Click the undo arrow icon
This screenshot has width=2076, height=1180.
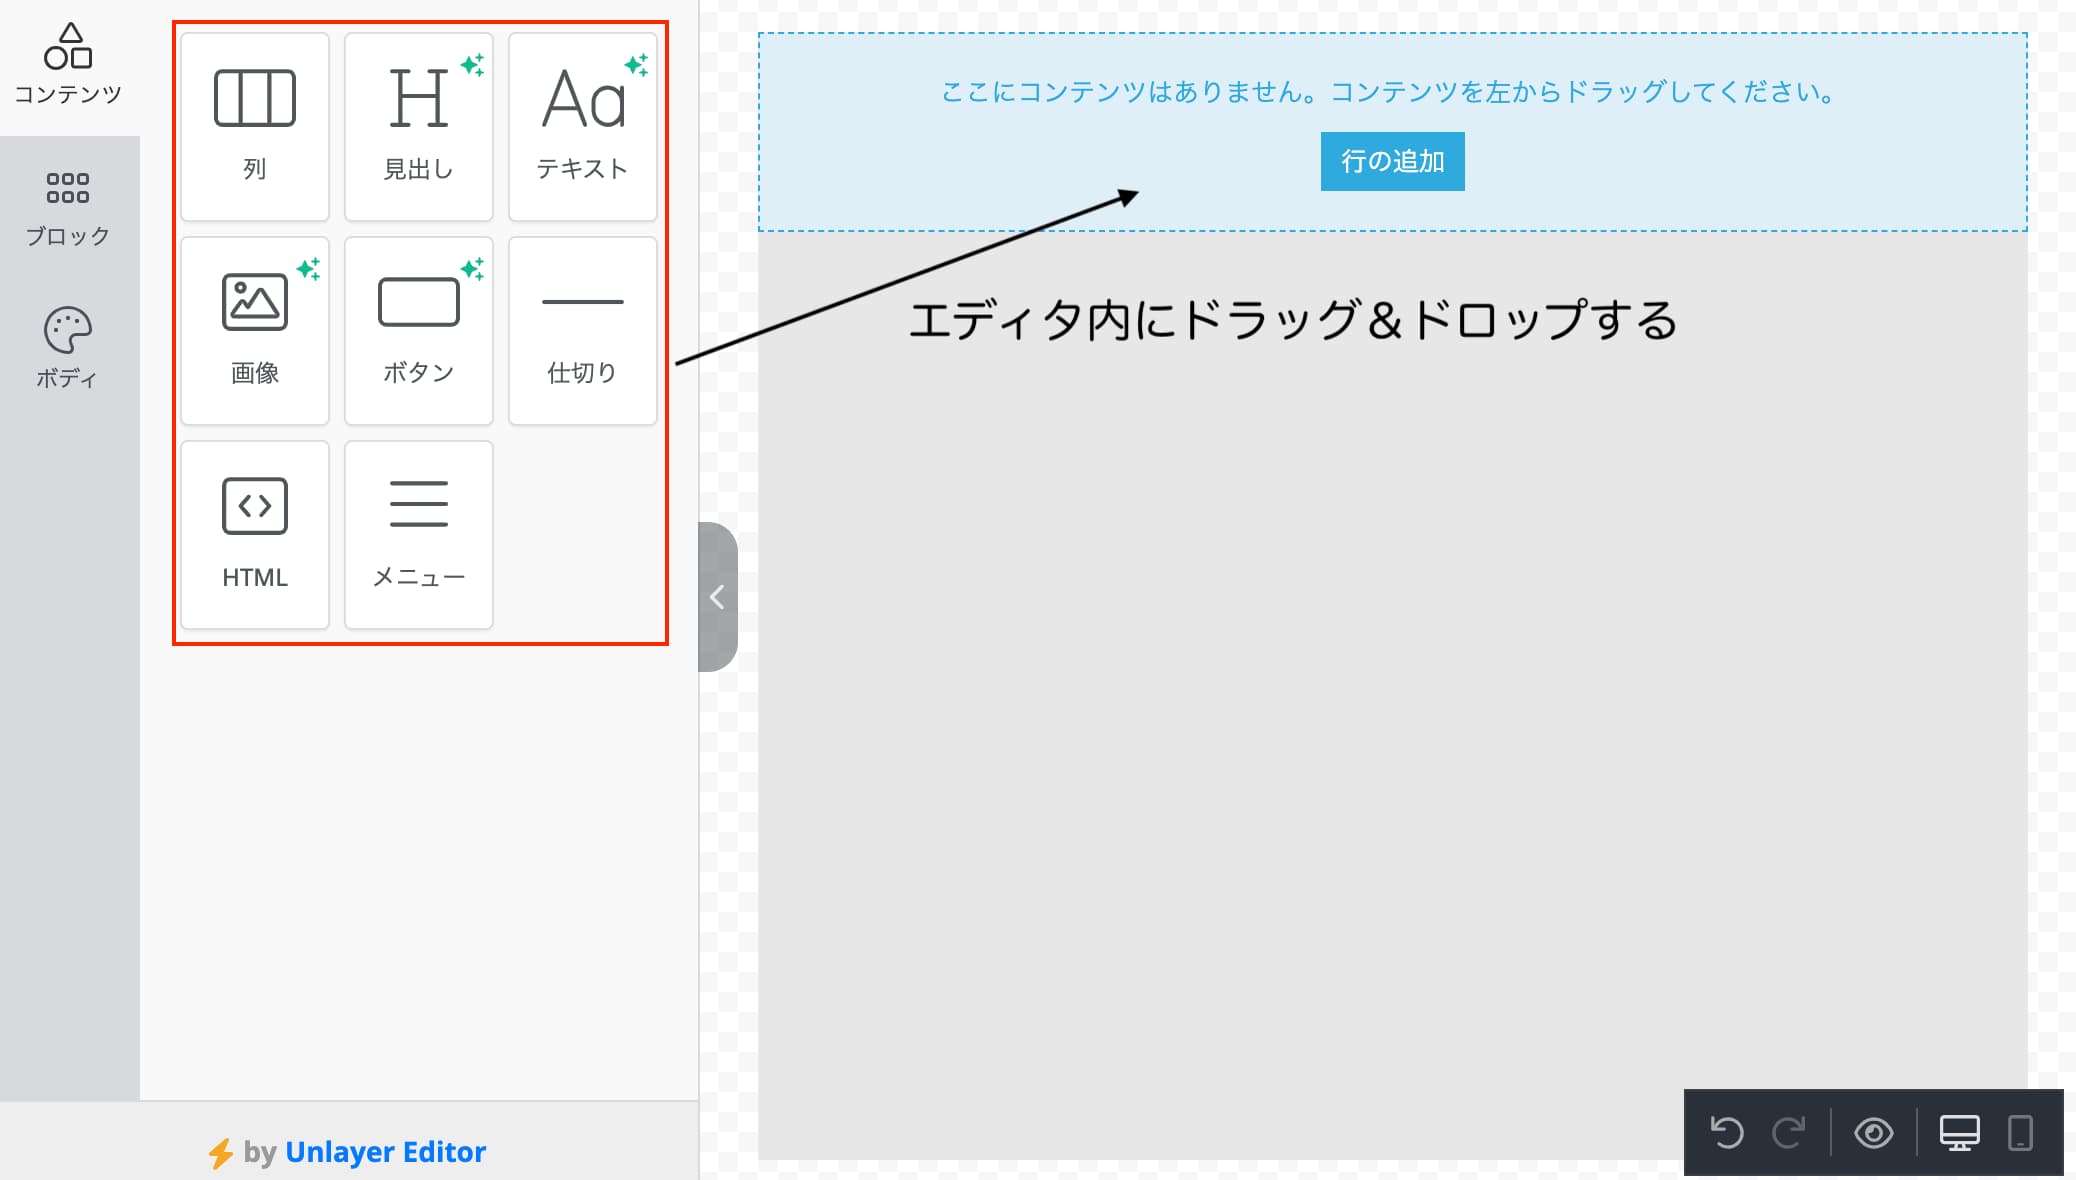[1727, 1133]
